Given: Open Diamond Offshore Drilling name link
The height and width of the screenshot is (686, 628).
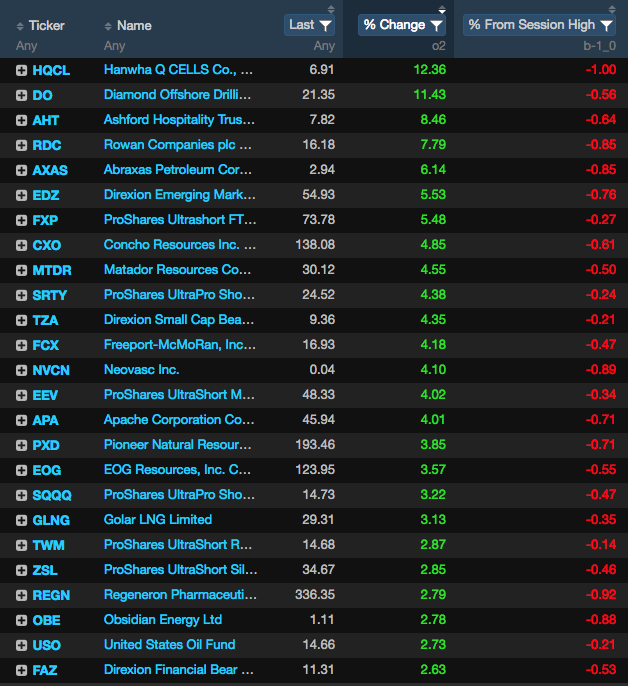Looking at the screenshot, I should [177, 94].
